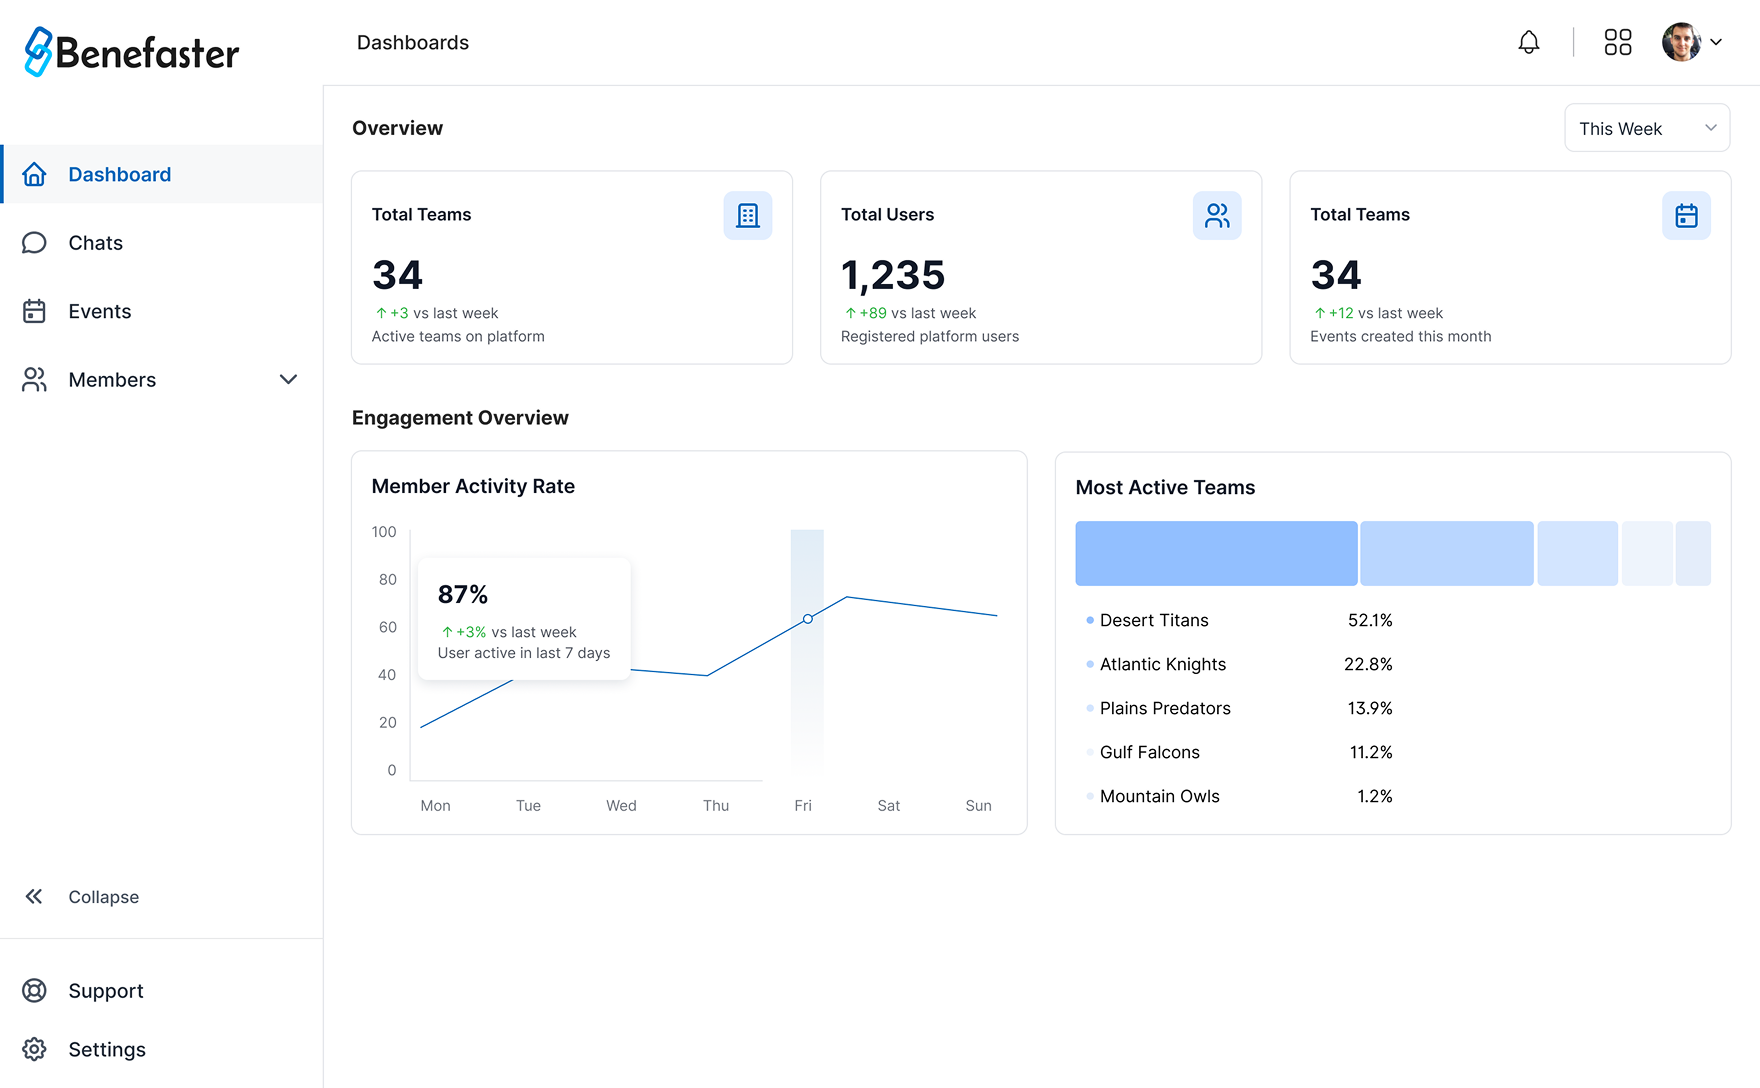Go to the Chats section

(95, 243)
